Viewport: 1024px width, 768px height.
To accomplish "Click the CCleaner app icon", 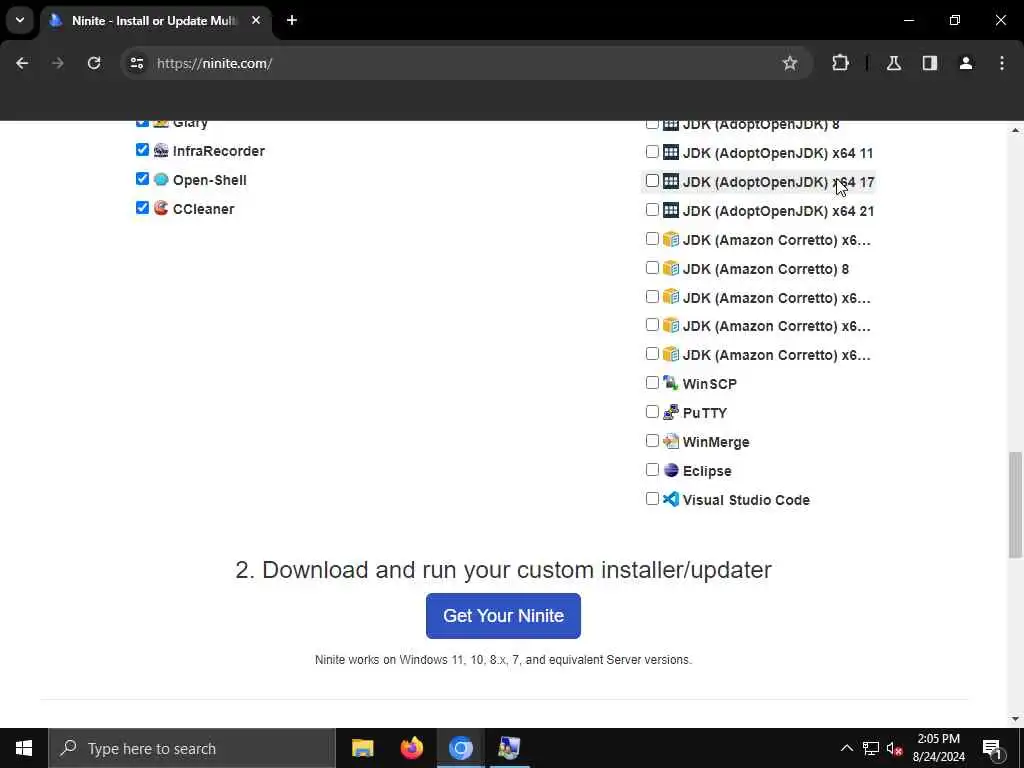I will [161, 208].
